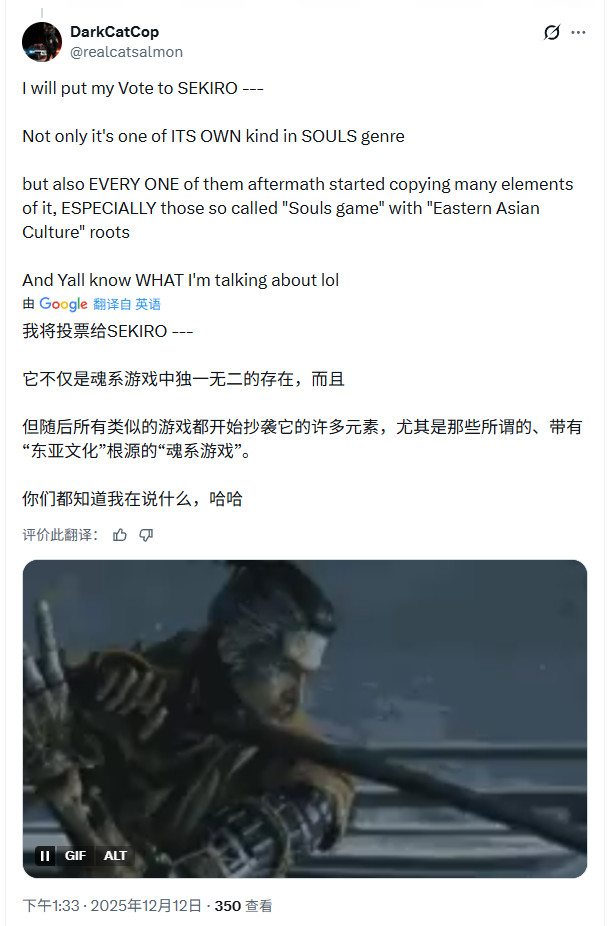Click the post timestamp 下午1:33
This screenshot has height=926, width=614.
coord(51,906)
